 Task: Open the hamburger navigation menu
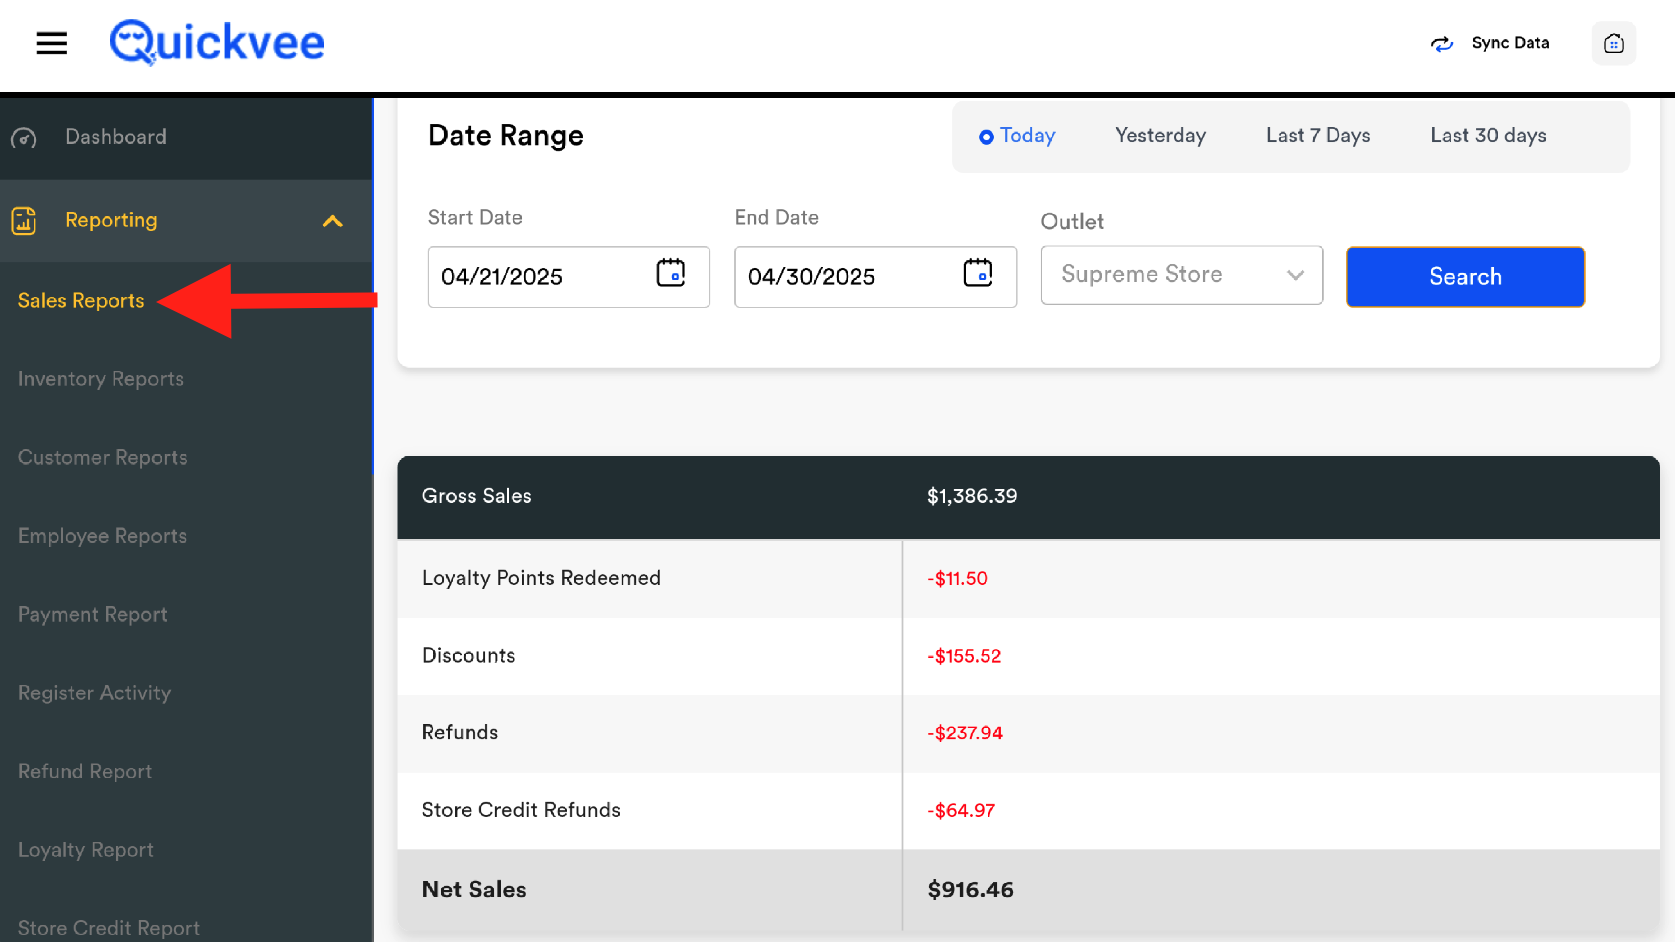52,43
